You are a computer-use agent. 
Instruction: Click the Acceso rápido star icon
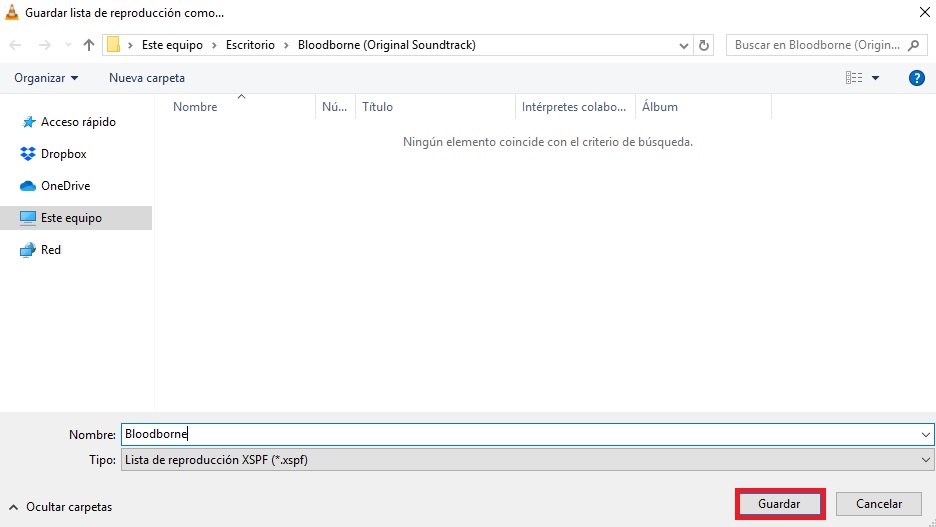28,122
